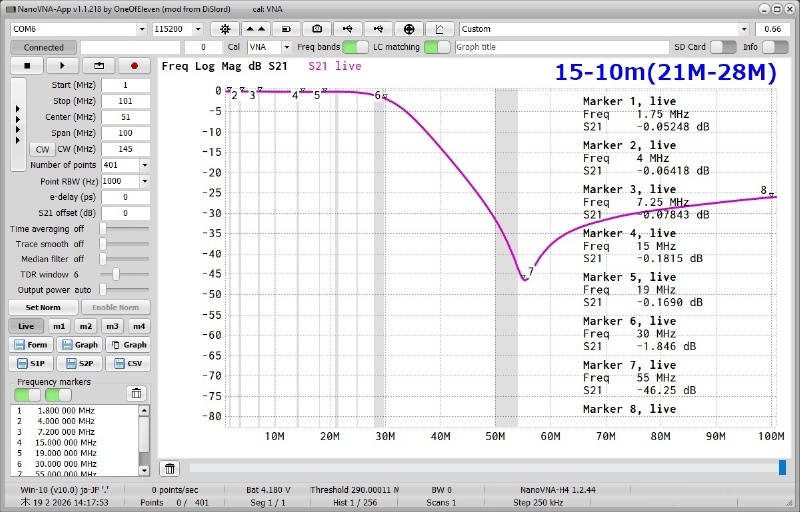Click the crosshair target icon in toolbar

(411, 29)
